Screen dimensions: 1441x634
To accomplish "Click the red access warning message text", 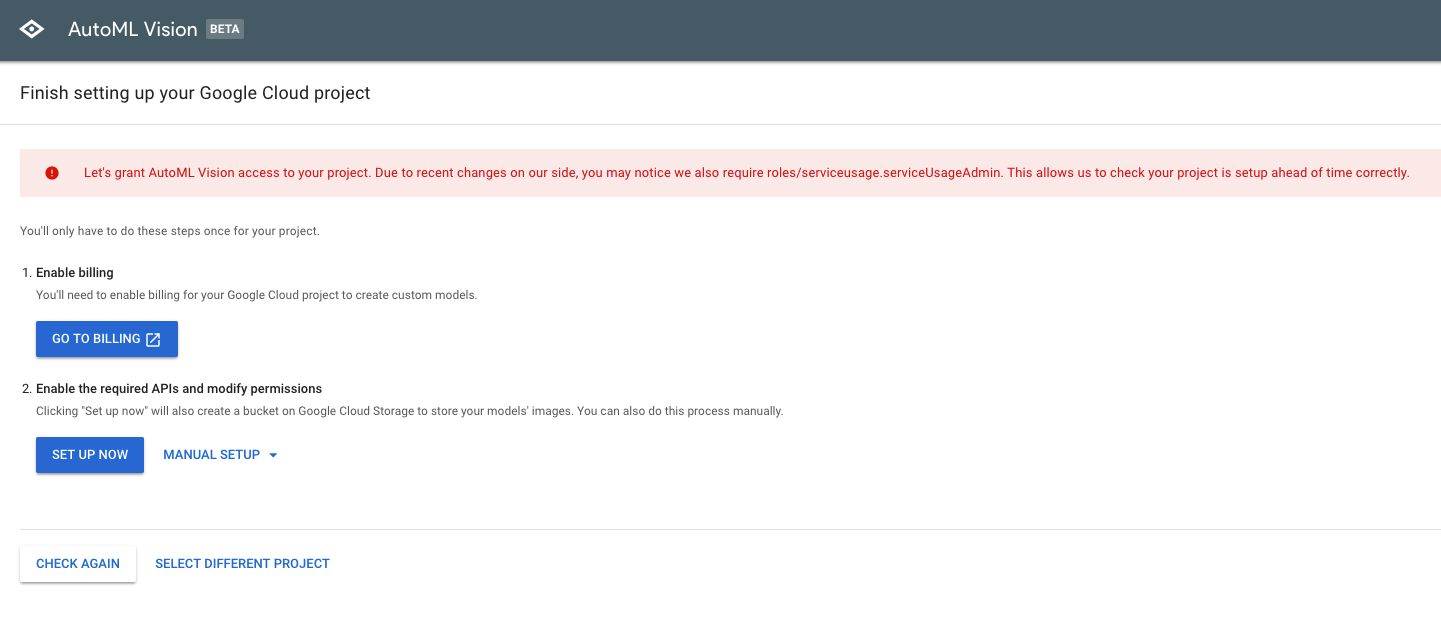I will pos(746,173).
